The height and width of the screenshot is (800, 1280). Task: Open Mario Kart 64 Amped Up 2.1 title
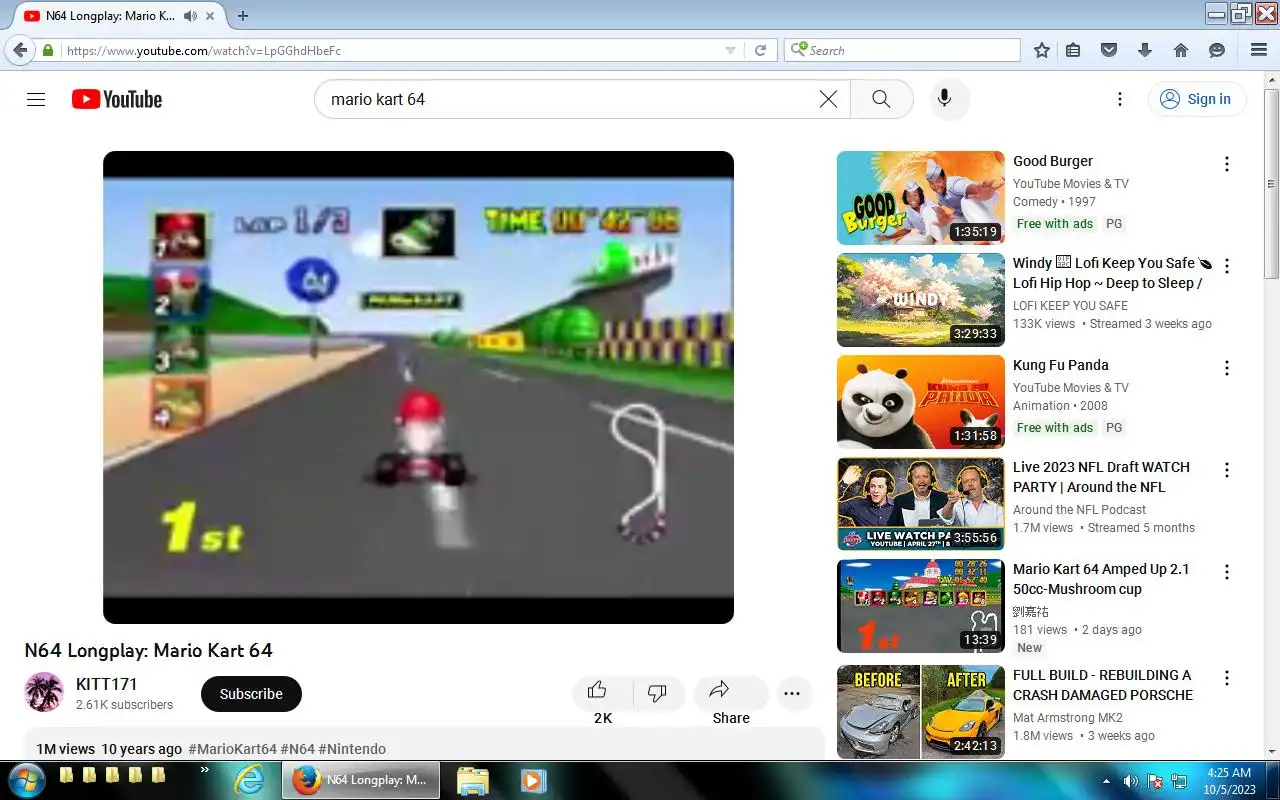pyautogui.click(x=1101, y=579)
